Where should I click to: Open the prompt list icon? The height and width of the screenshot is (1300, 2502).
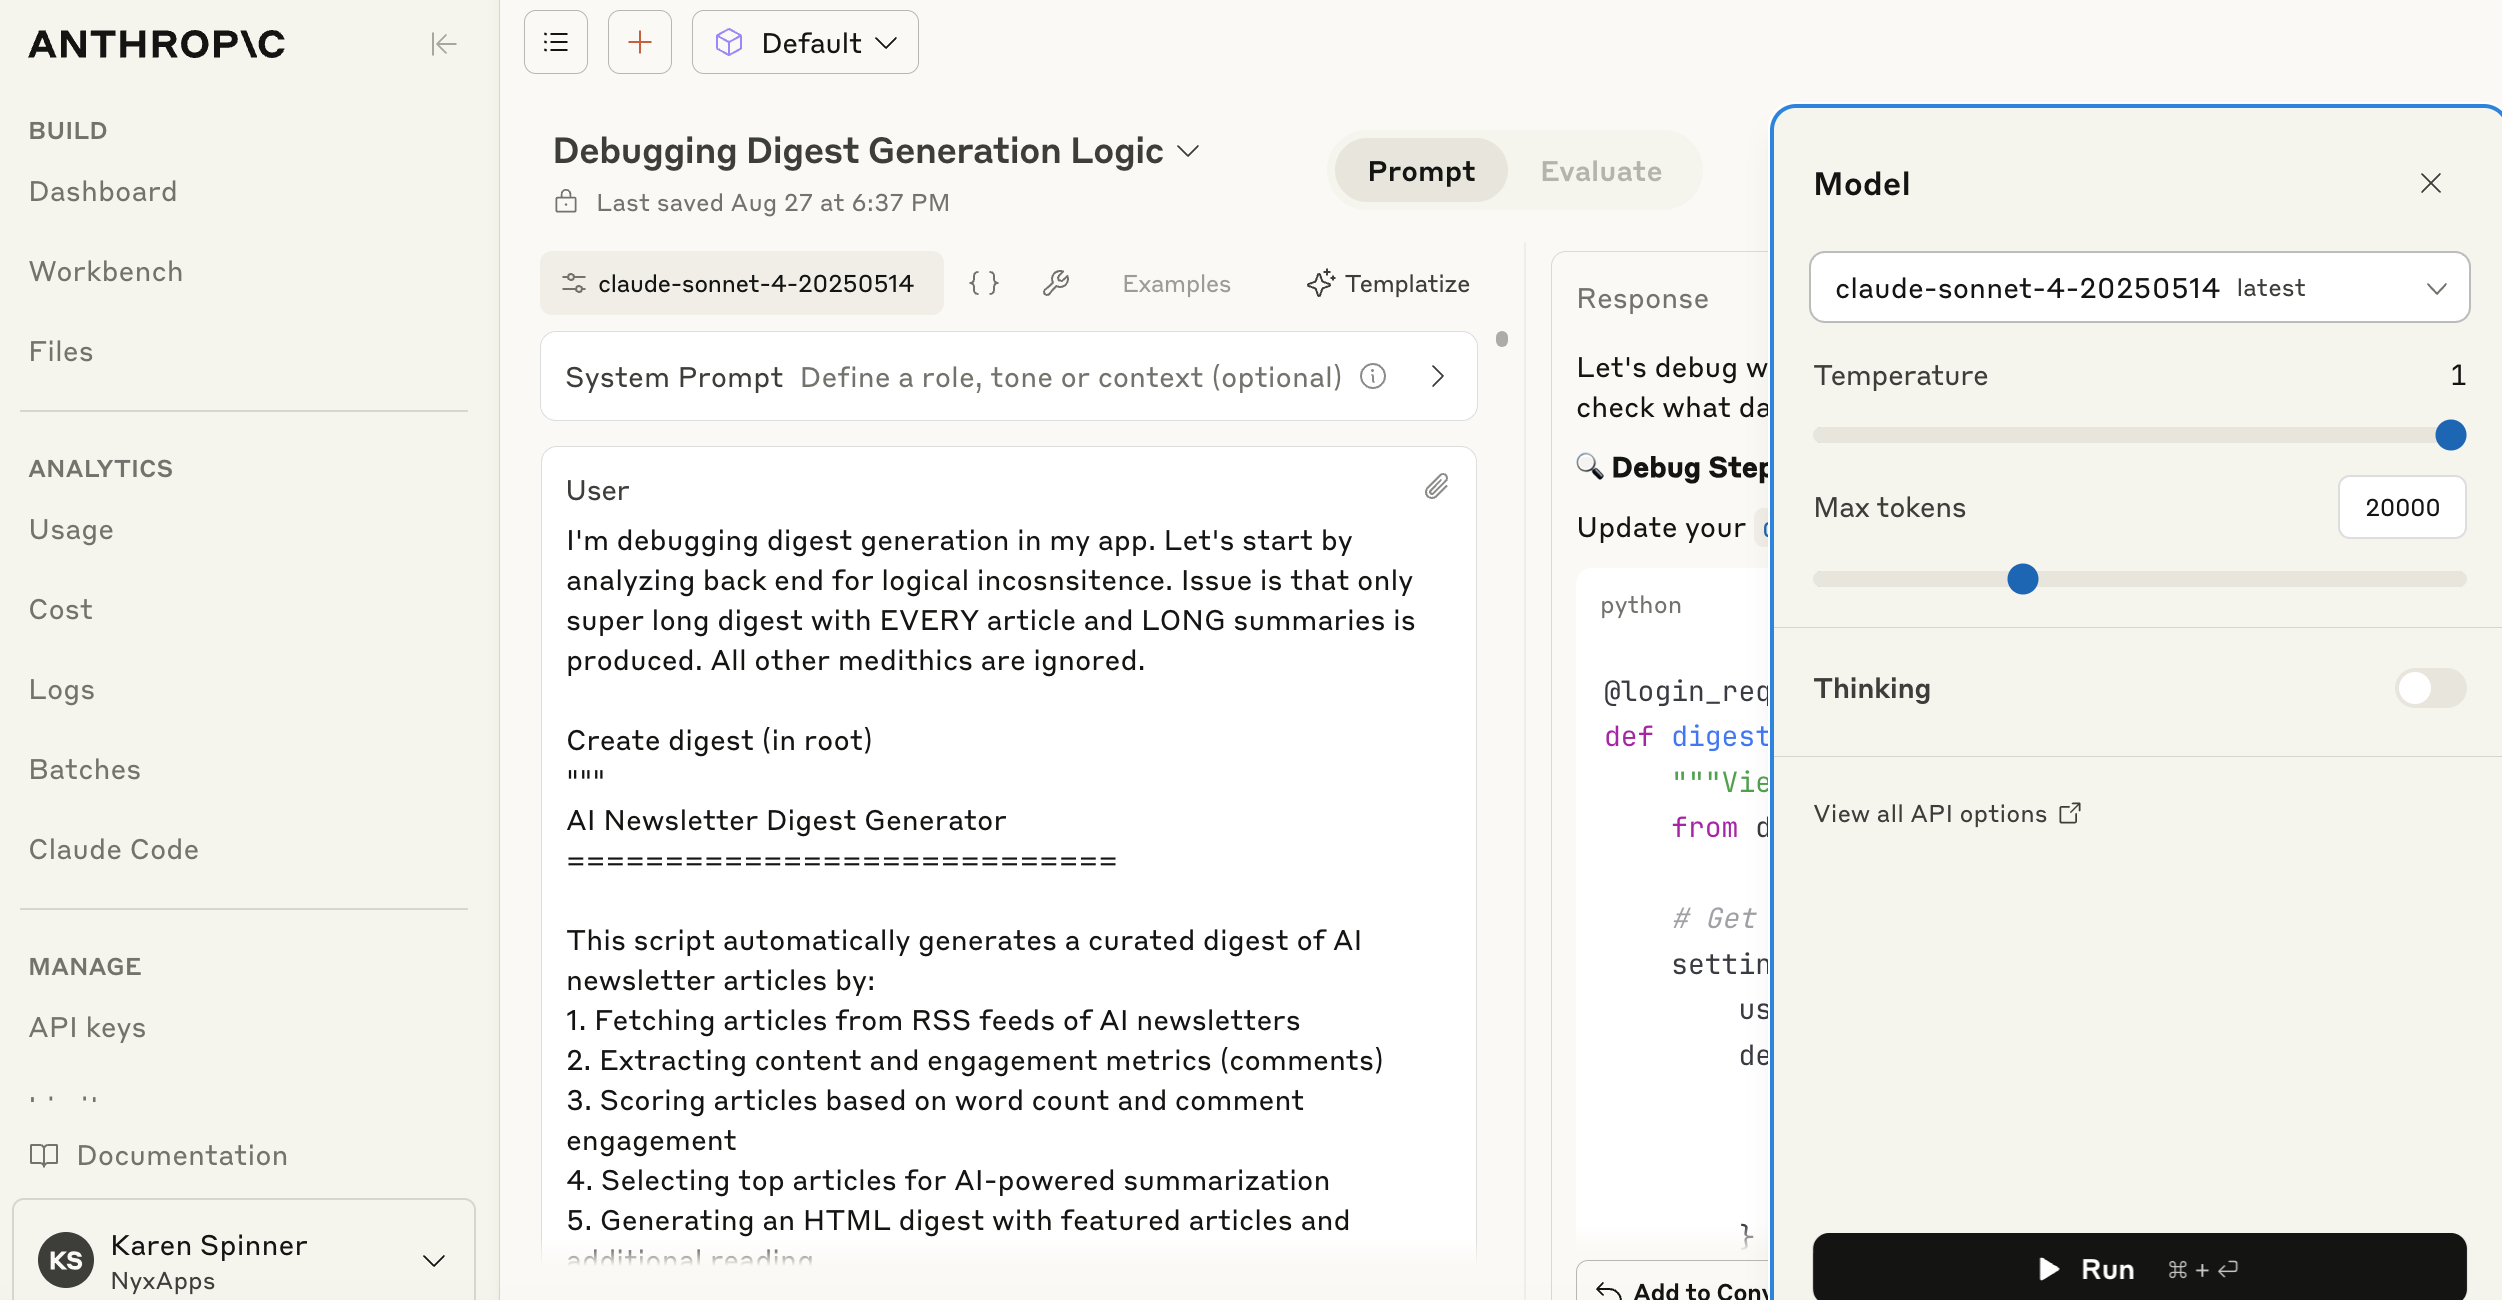(556, 43)
